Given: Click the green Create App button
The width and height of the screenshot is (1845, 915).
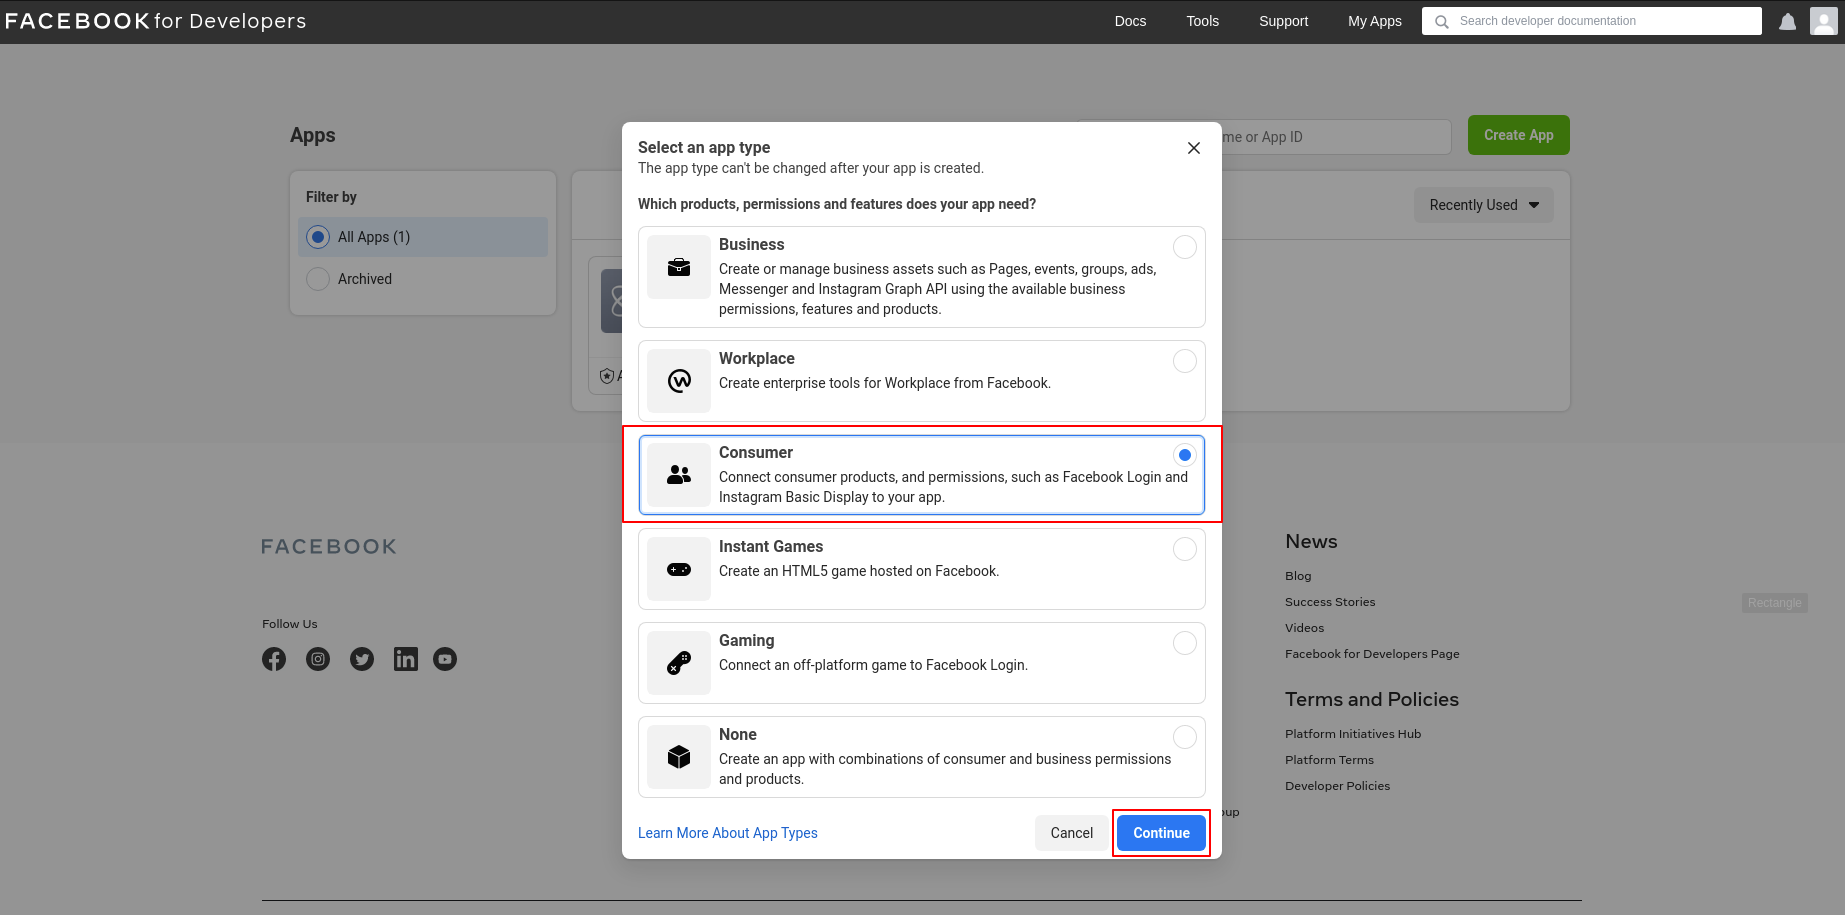Looking at the screenshot, I should tap(1518, 135).
